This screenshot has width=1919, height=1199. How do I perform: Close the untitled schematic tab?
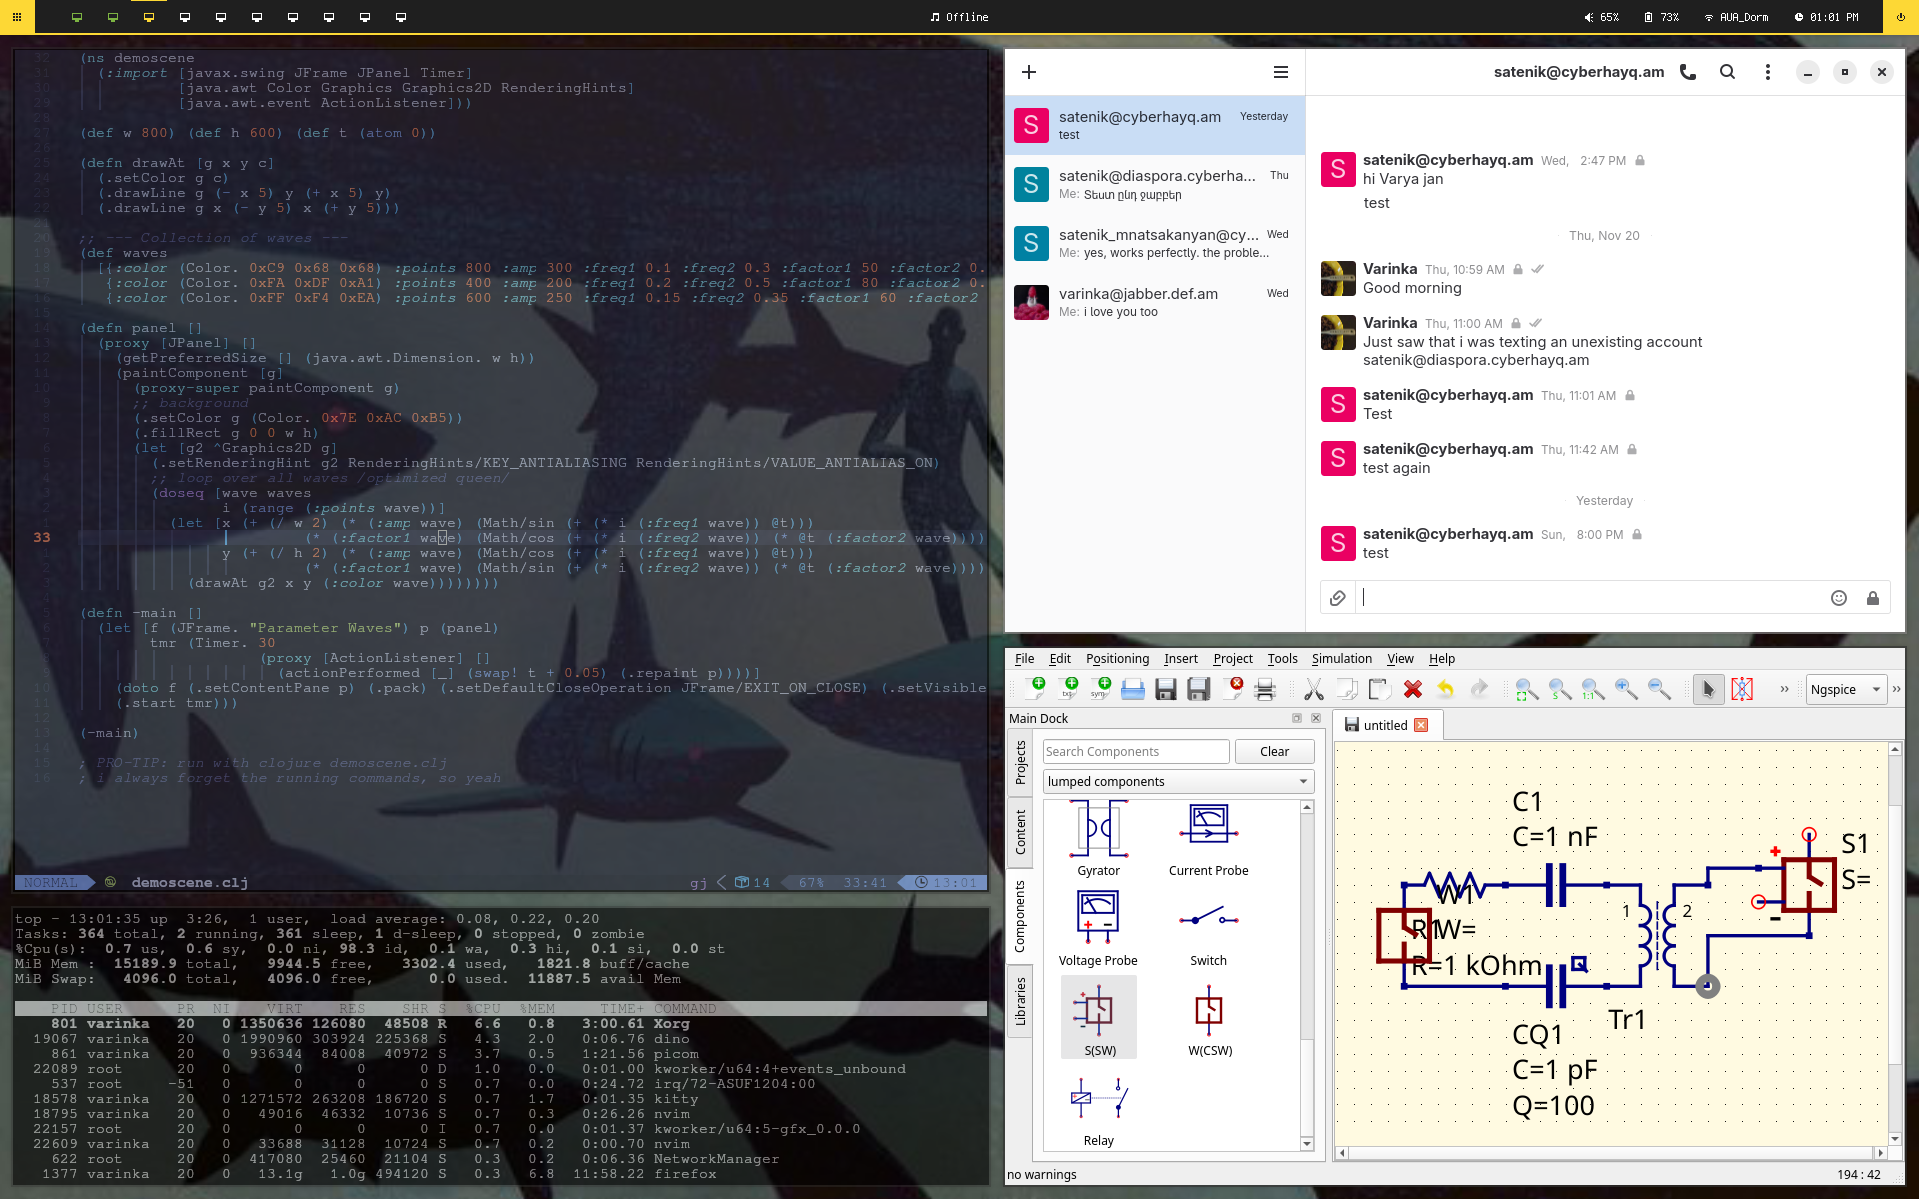[1421, 725]
